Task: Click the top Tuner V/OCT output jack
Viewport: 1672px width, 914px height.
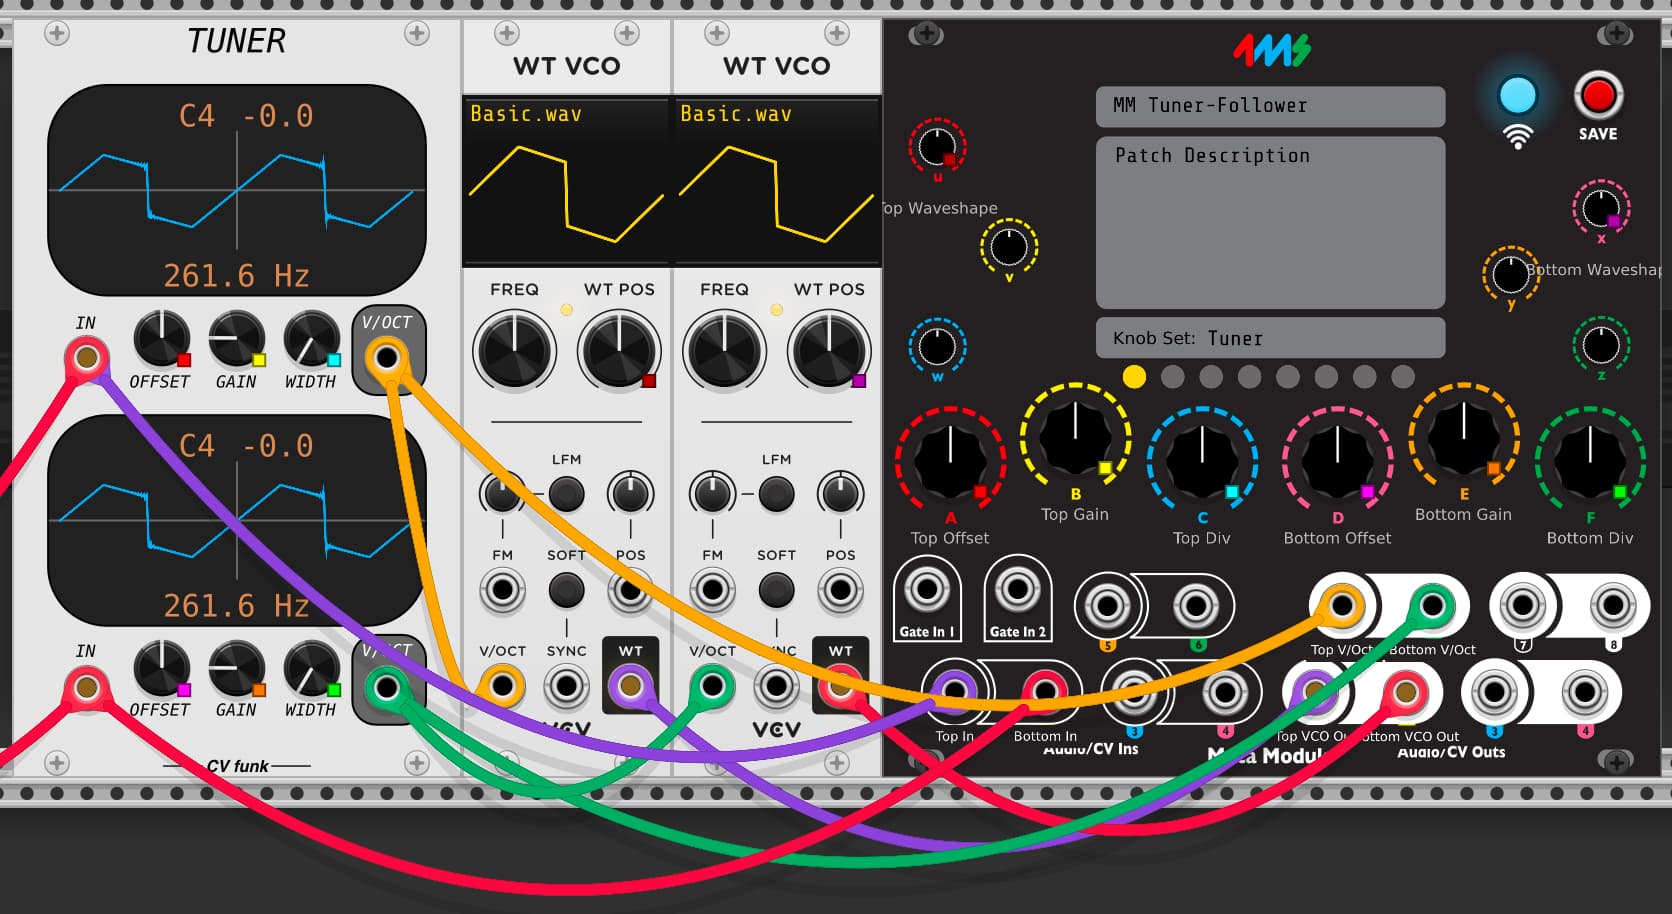Action: click(387, 357)
